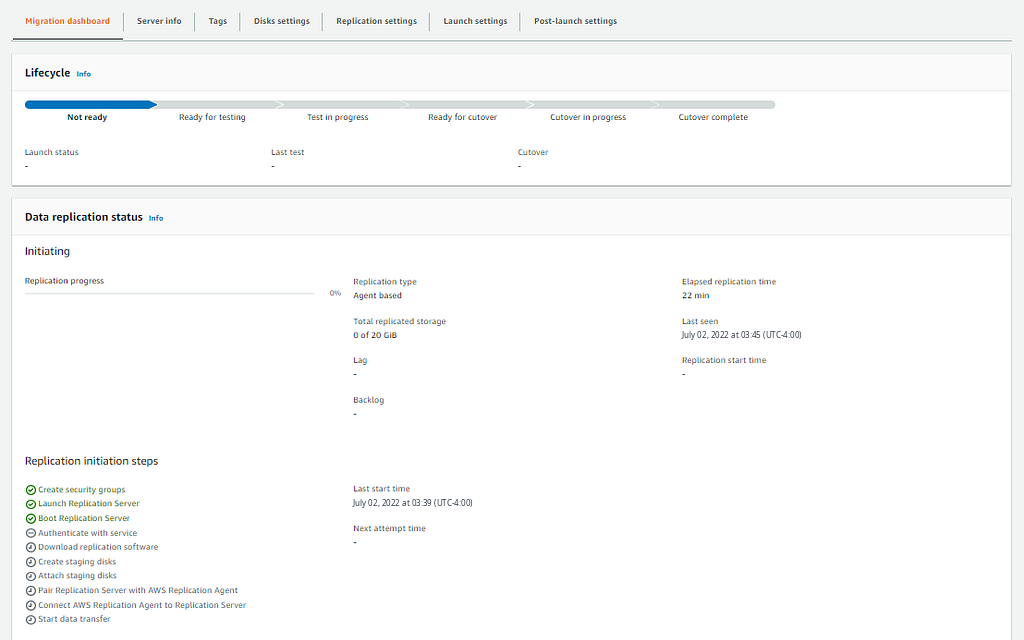Click the Initiating status heading
This screenshot has height=640, width=1024.
click(47, 251)
